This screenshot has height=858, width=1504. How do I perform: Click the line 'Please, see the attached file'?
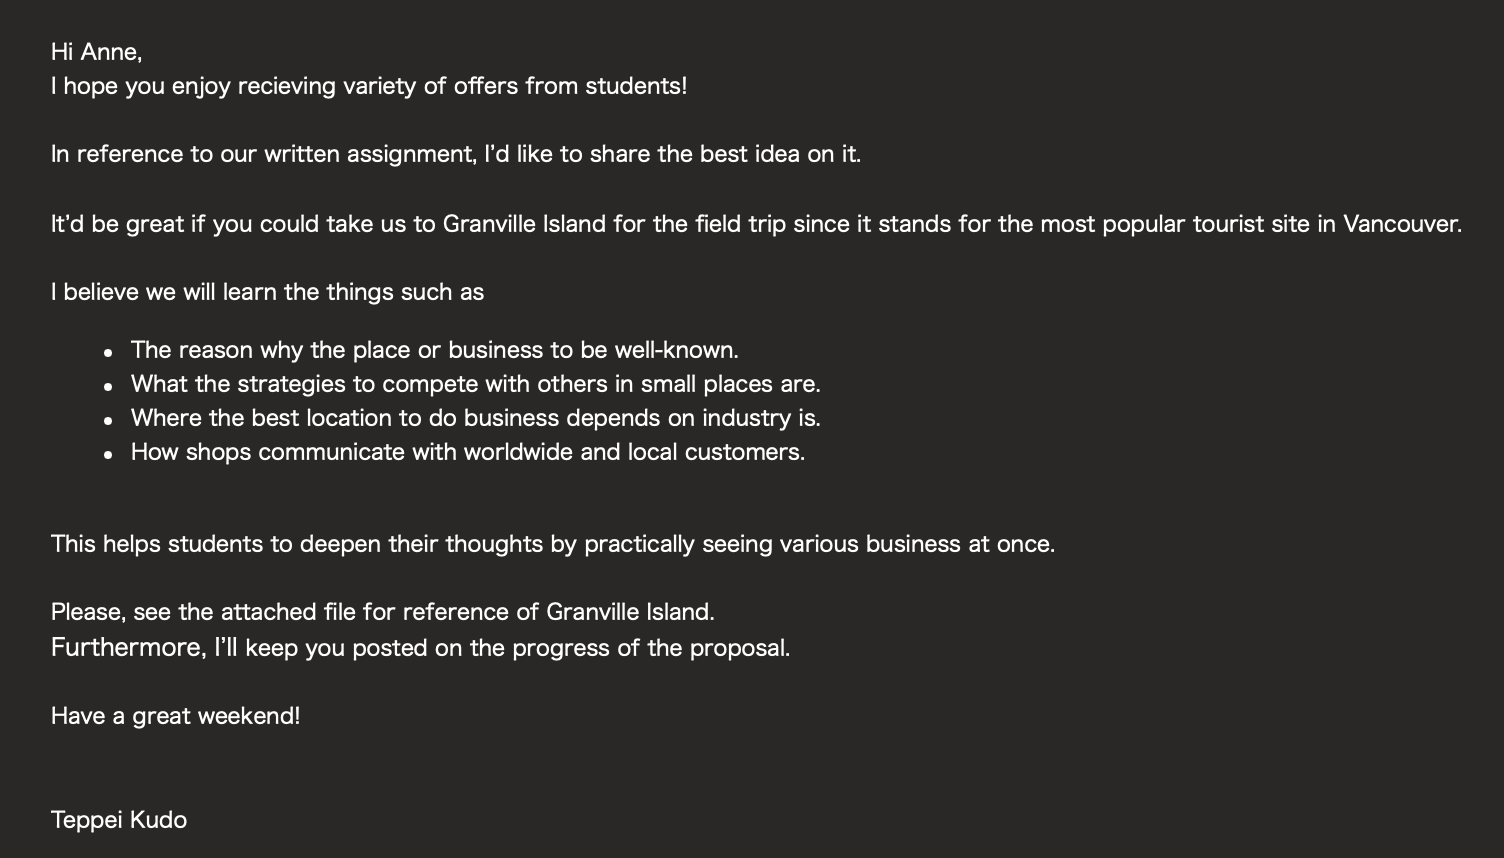(382, 612)
